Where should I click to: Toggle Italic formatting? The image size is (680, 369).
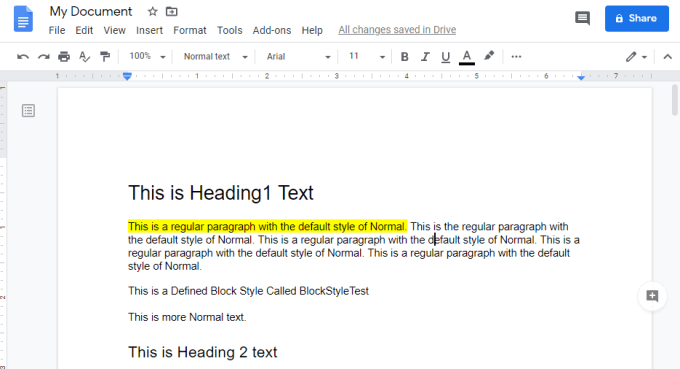[x=425, y=56]
